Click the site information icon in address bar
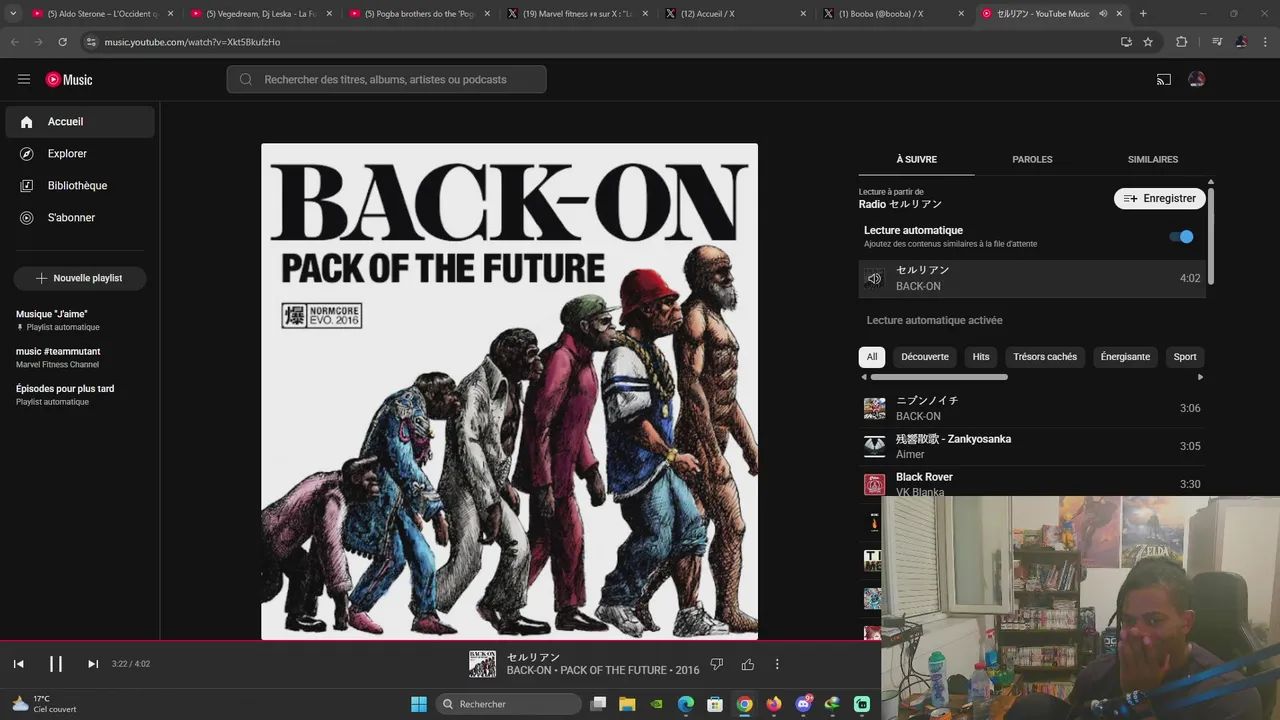 tap(91, 42)
